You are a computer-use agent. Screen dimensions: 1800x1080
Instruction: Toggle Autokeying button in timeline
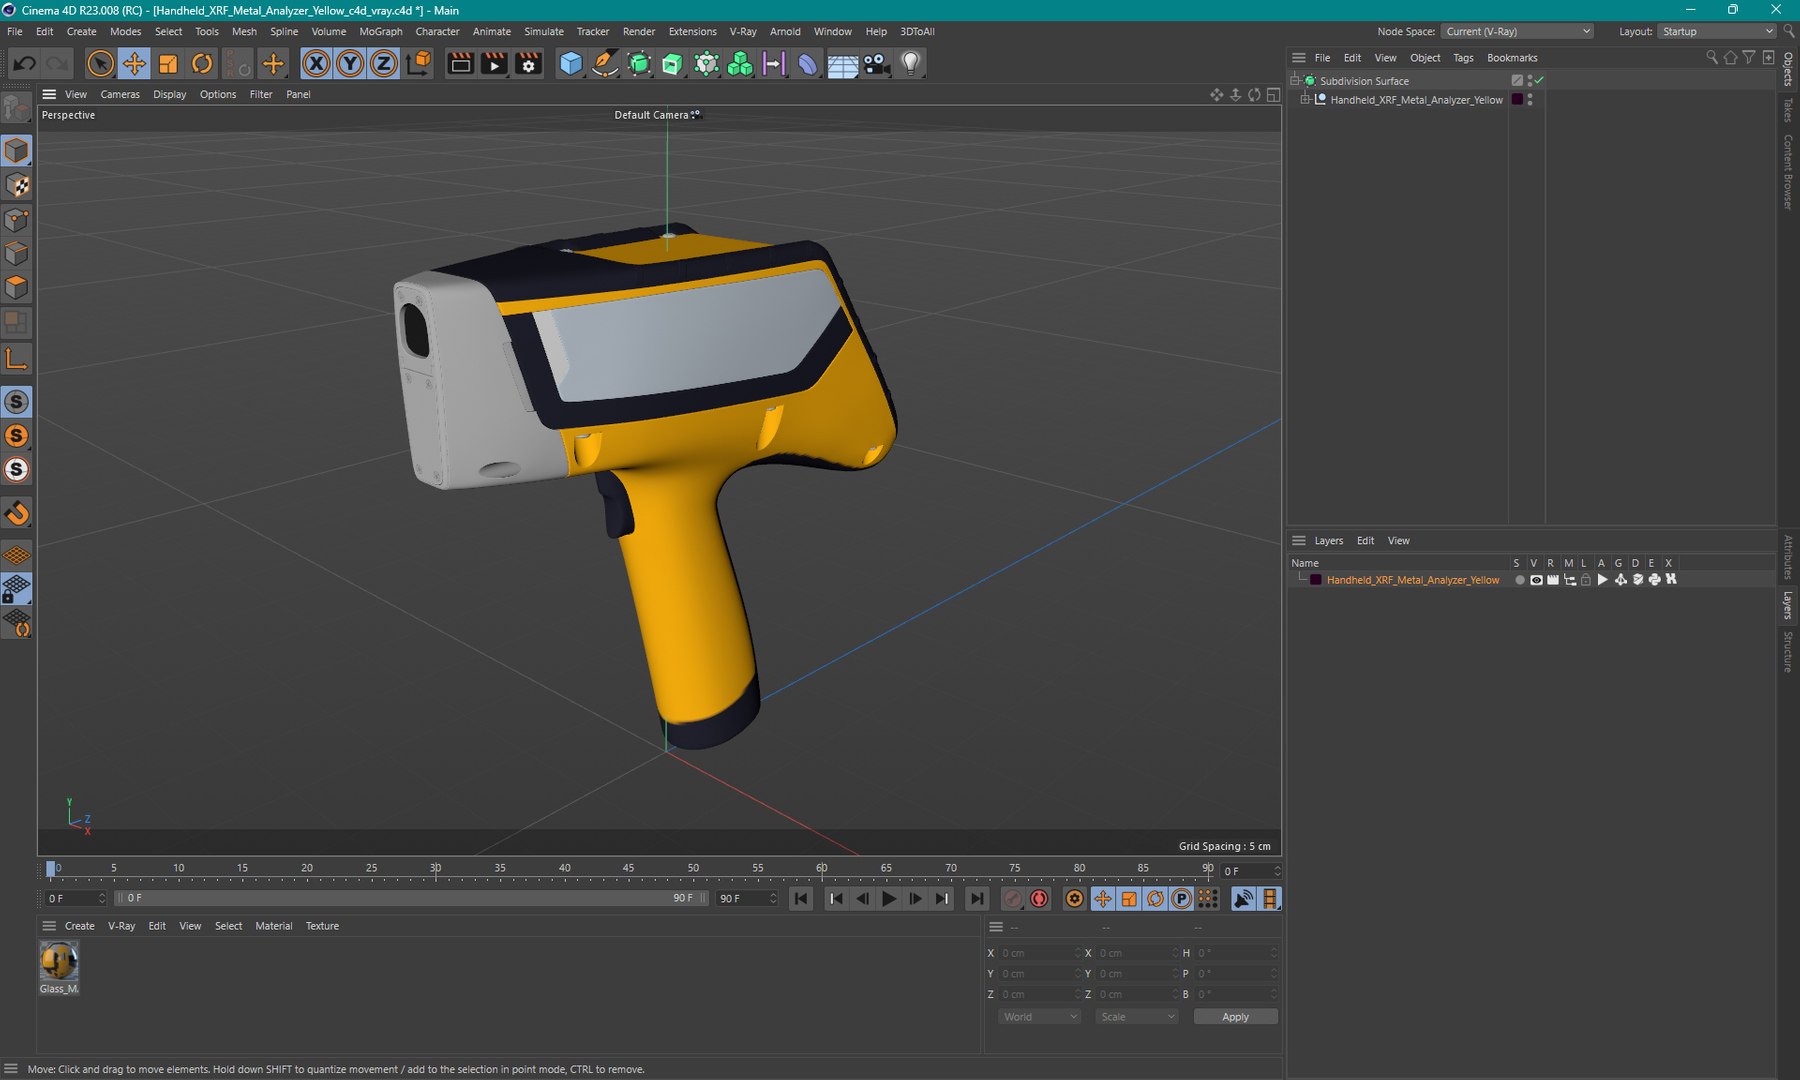coord(1039,899)
